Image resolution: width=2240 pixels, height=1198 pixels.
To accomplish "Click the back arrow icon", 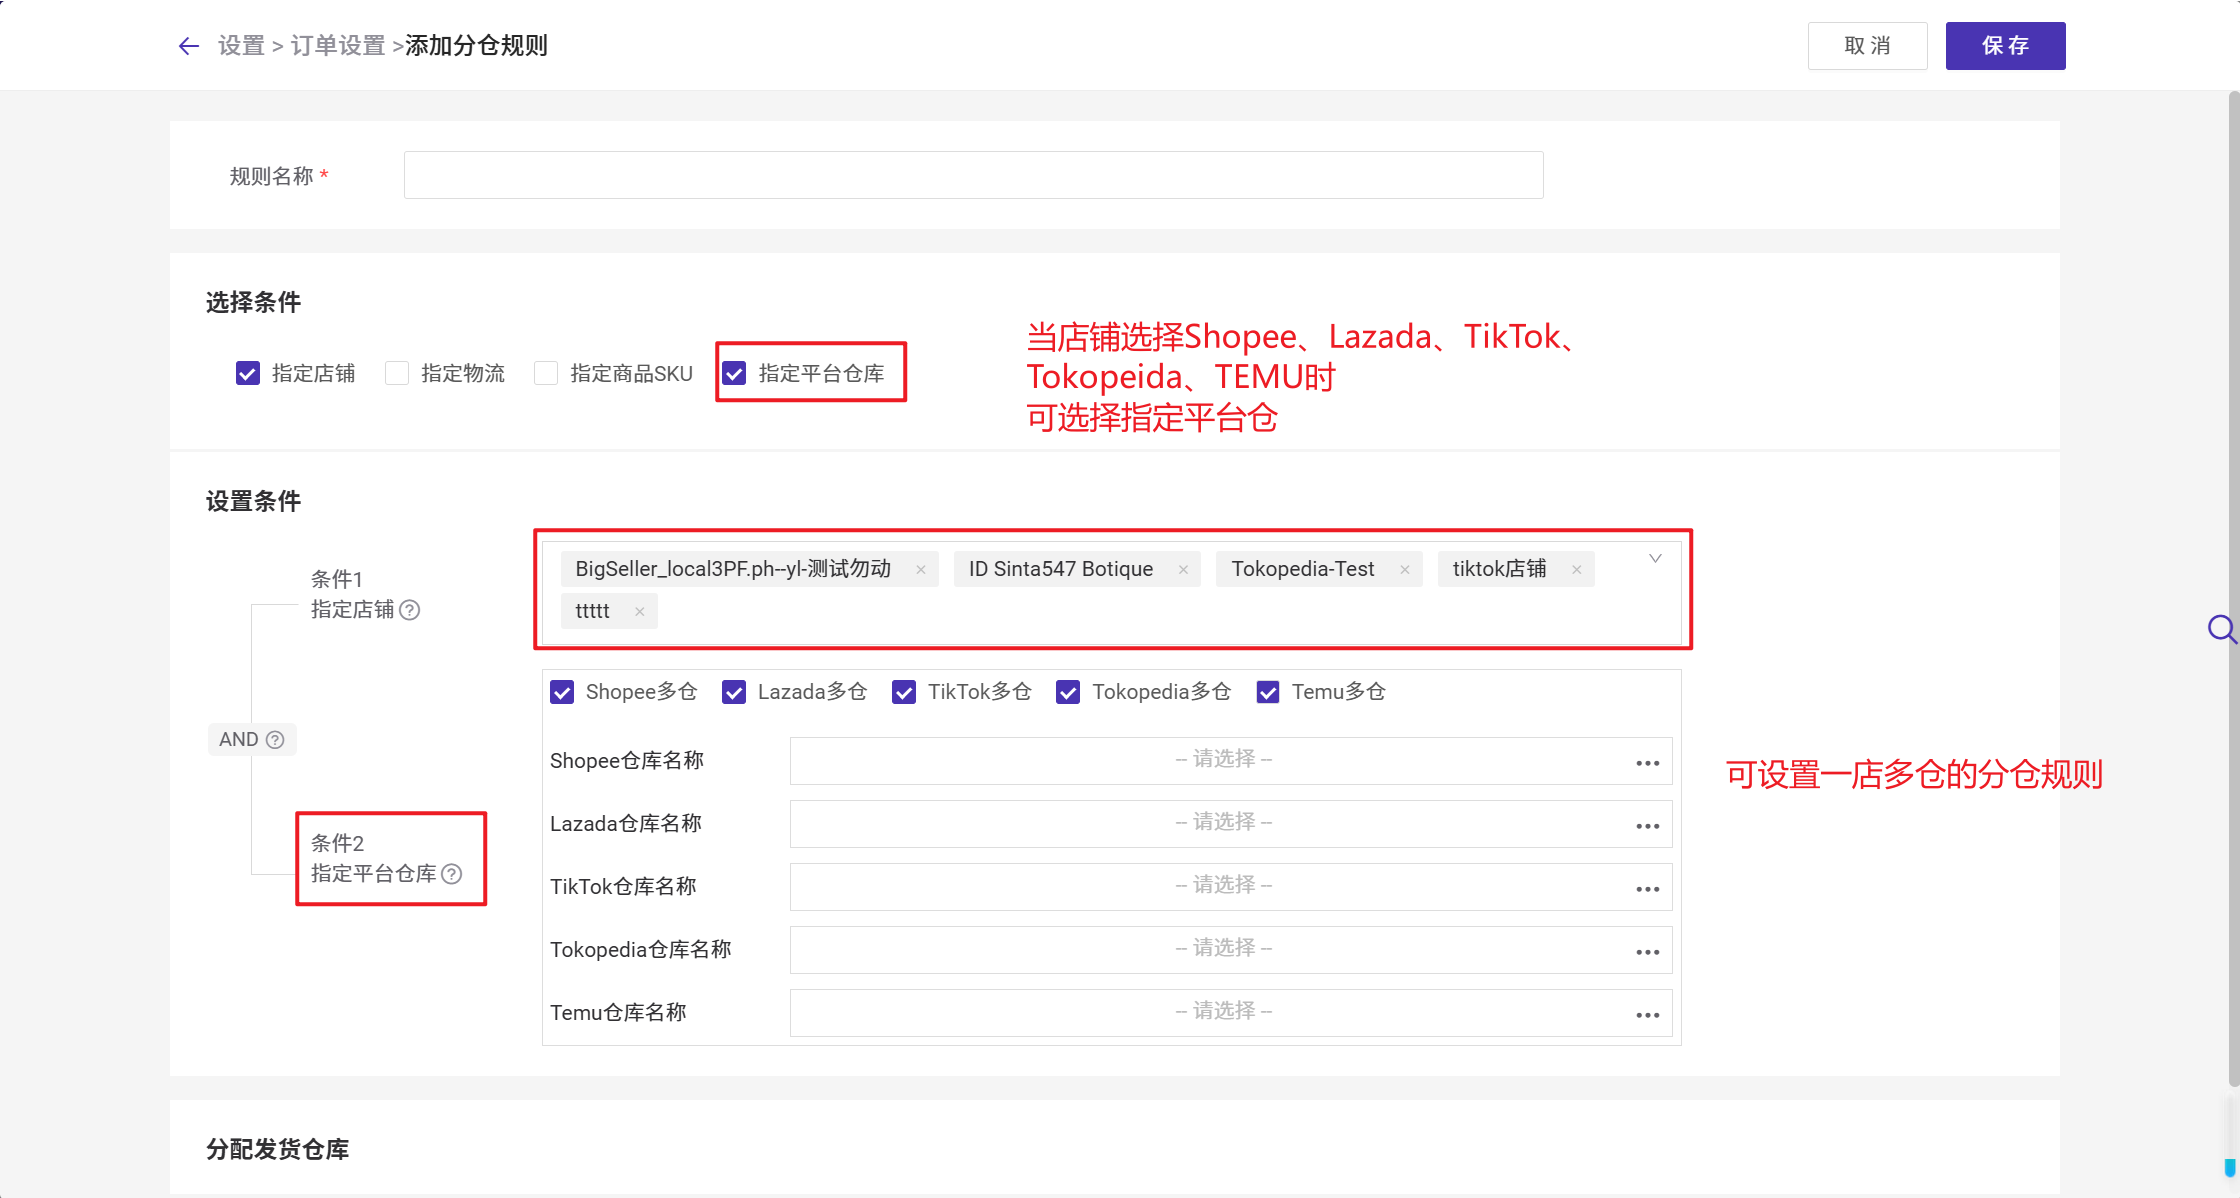I will 188,46.
